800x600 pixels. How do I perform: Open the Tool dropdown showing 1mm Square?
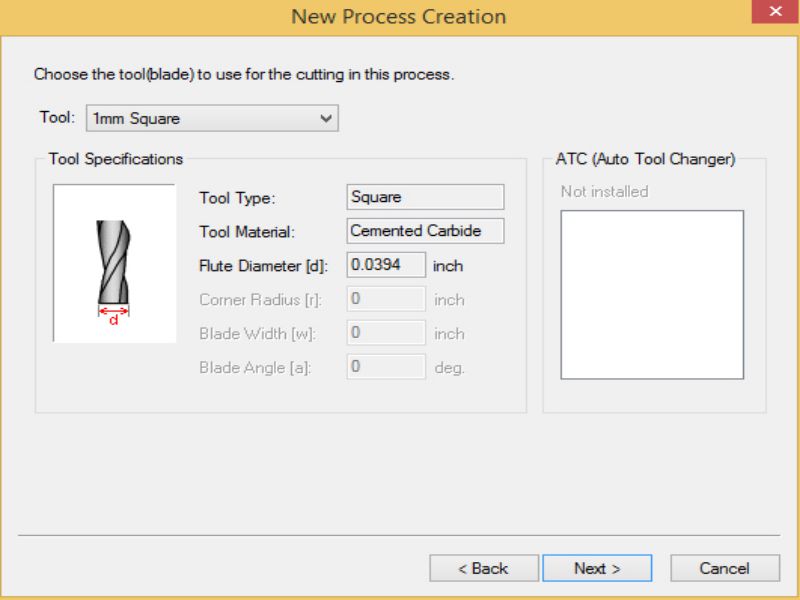point(212,118)
